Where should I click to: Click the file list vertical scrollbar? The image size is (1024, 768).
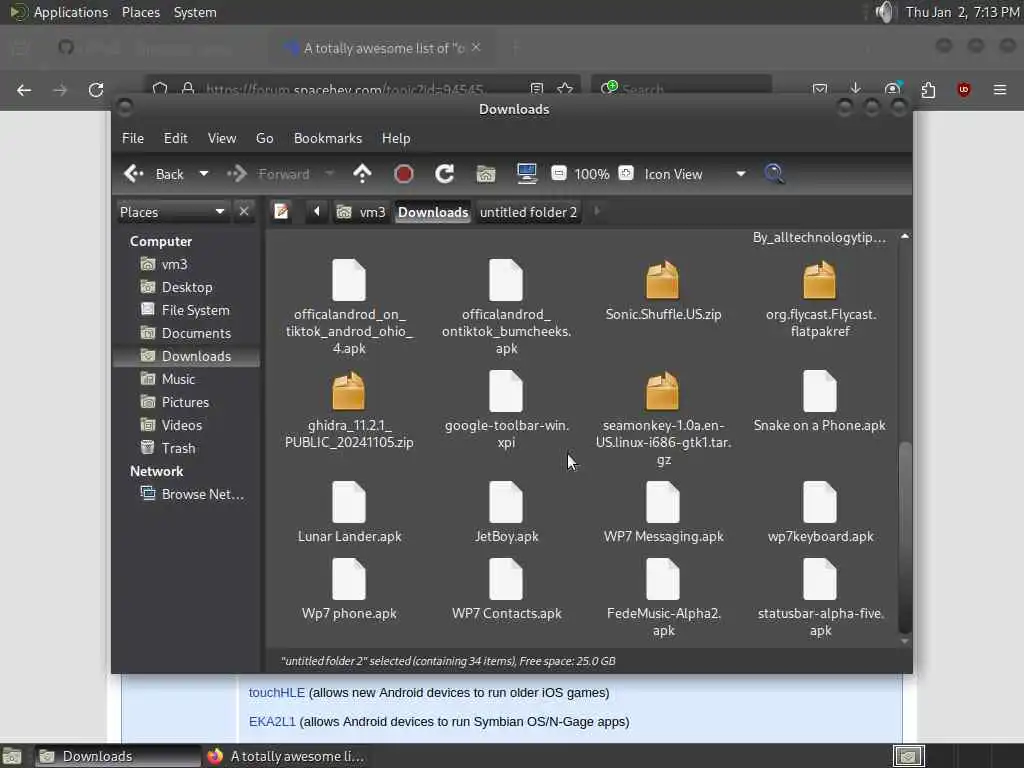click(904, 537)
